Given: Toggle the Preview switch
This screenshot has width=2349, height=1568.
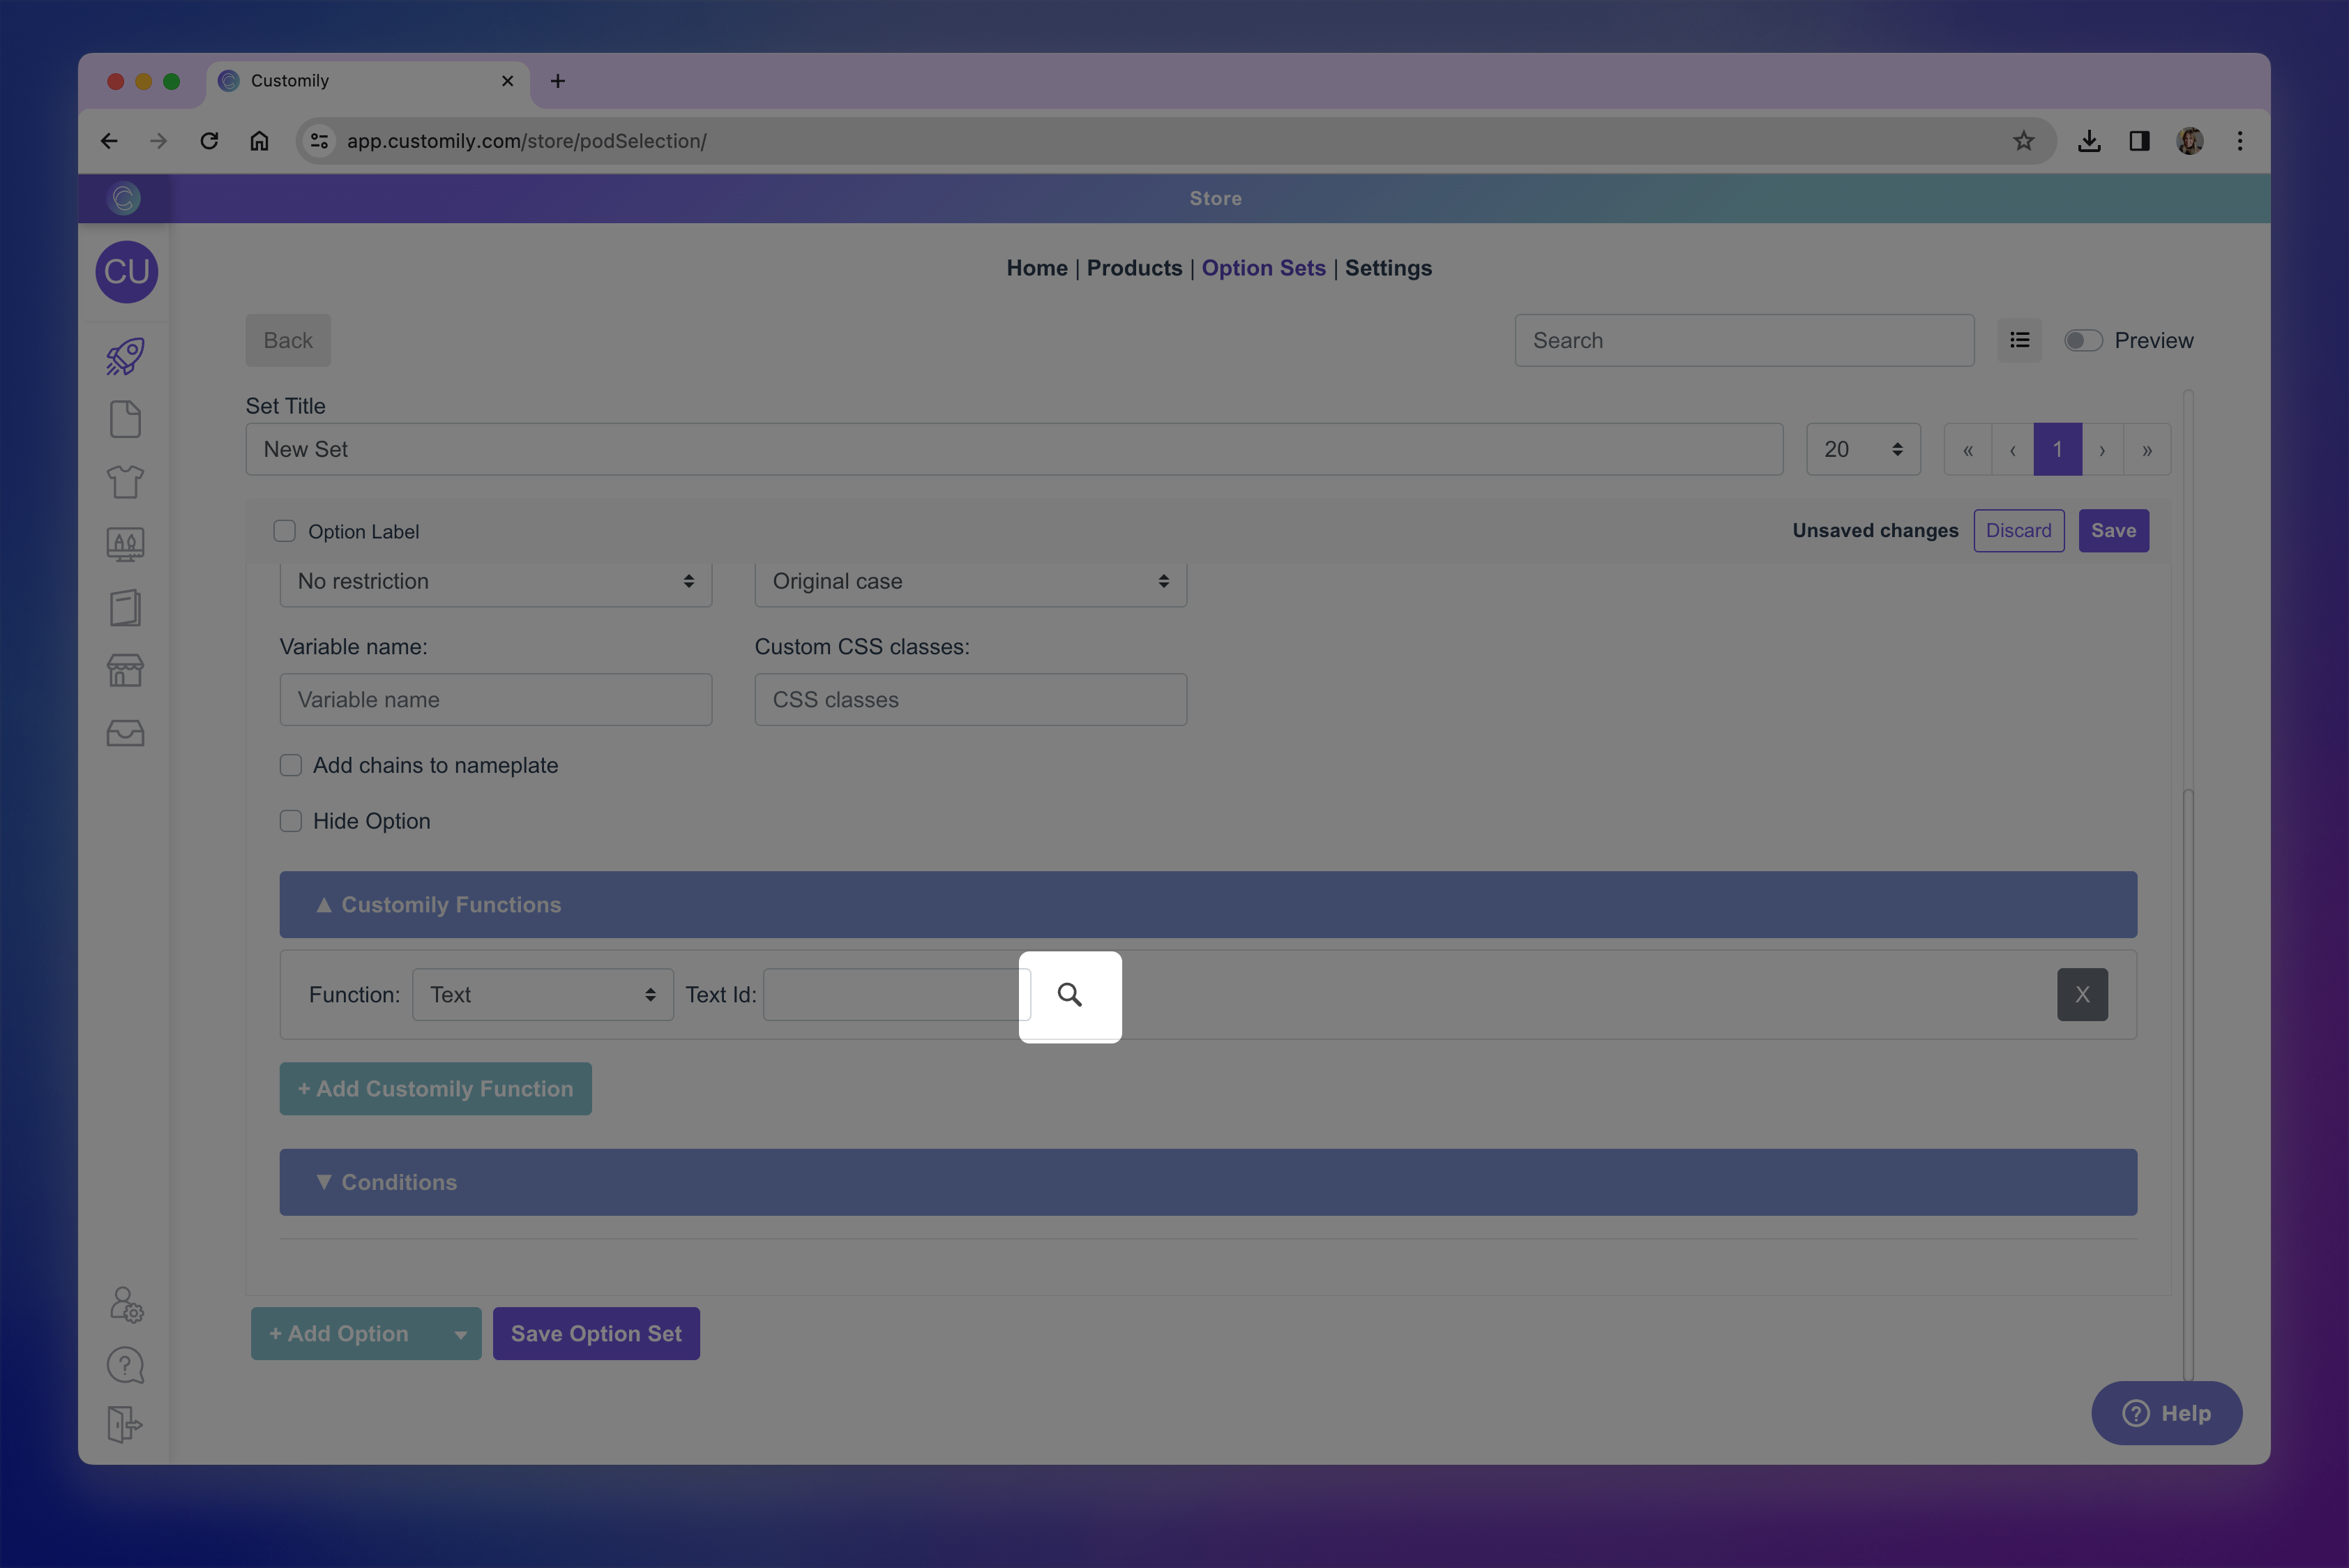Looking at the screenshot, I should click(x=2083, y=341).
